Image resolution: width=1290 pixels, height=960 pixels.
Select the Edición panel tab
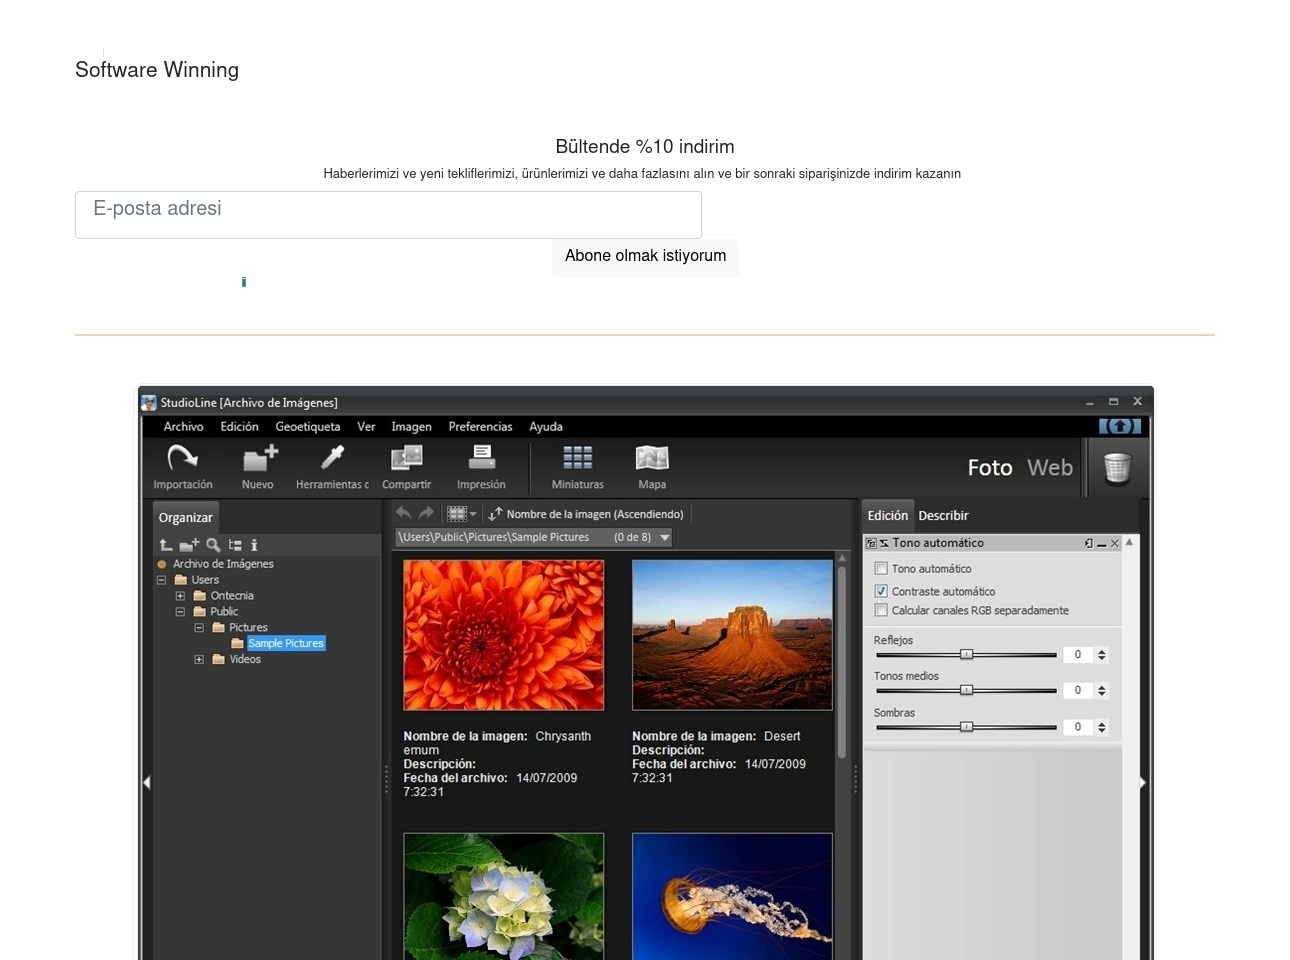(x=888, y=516)
